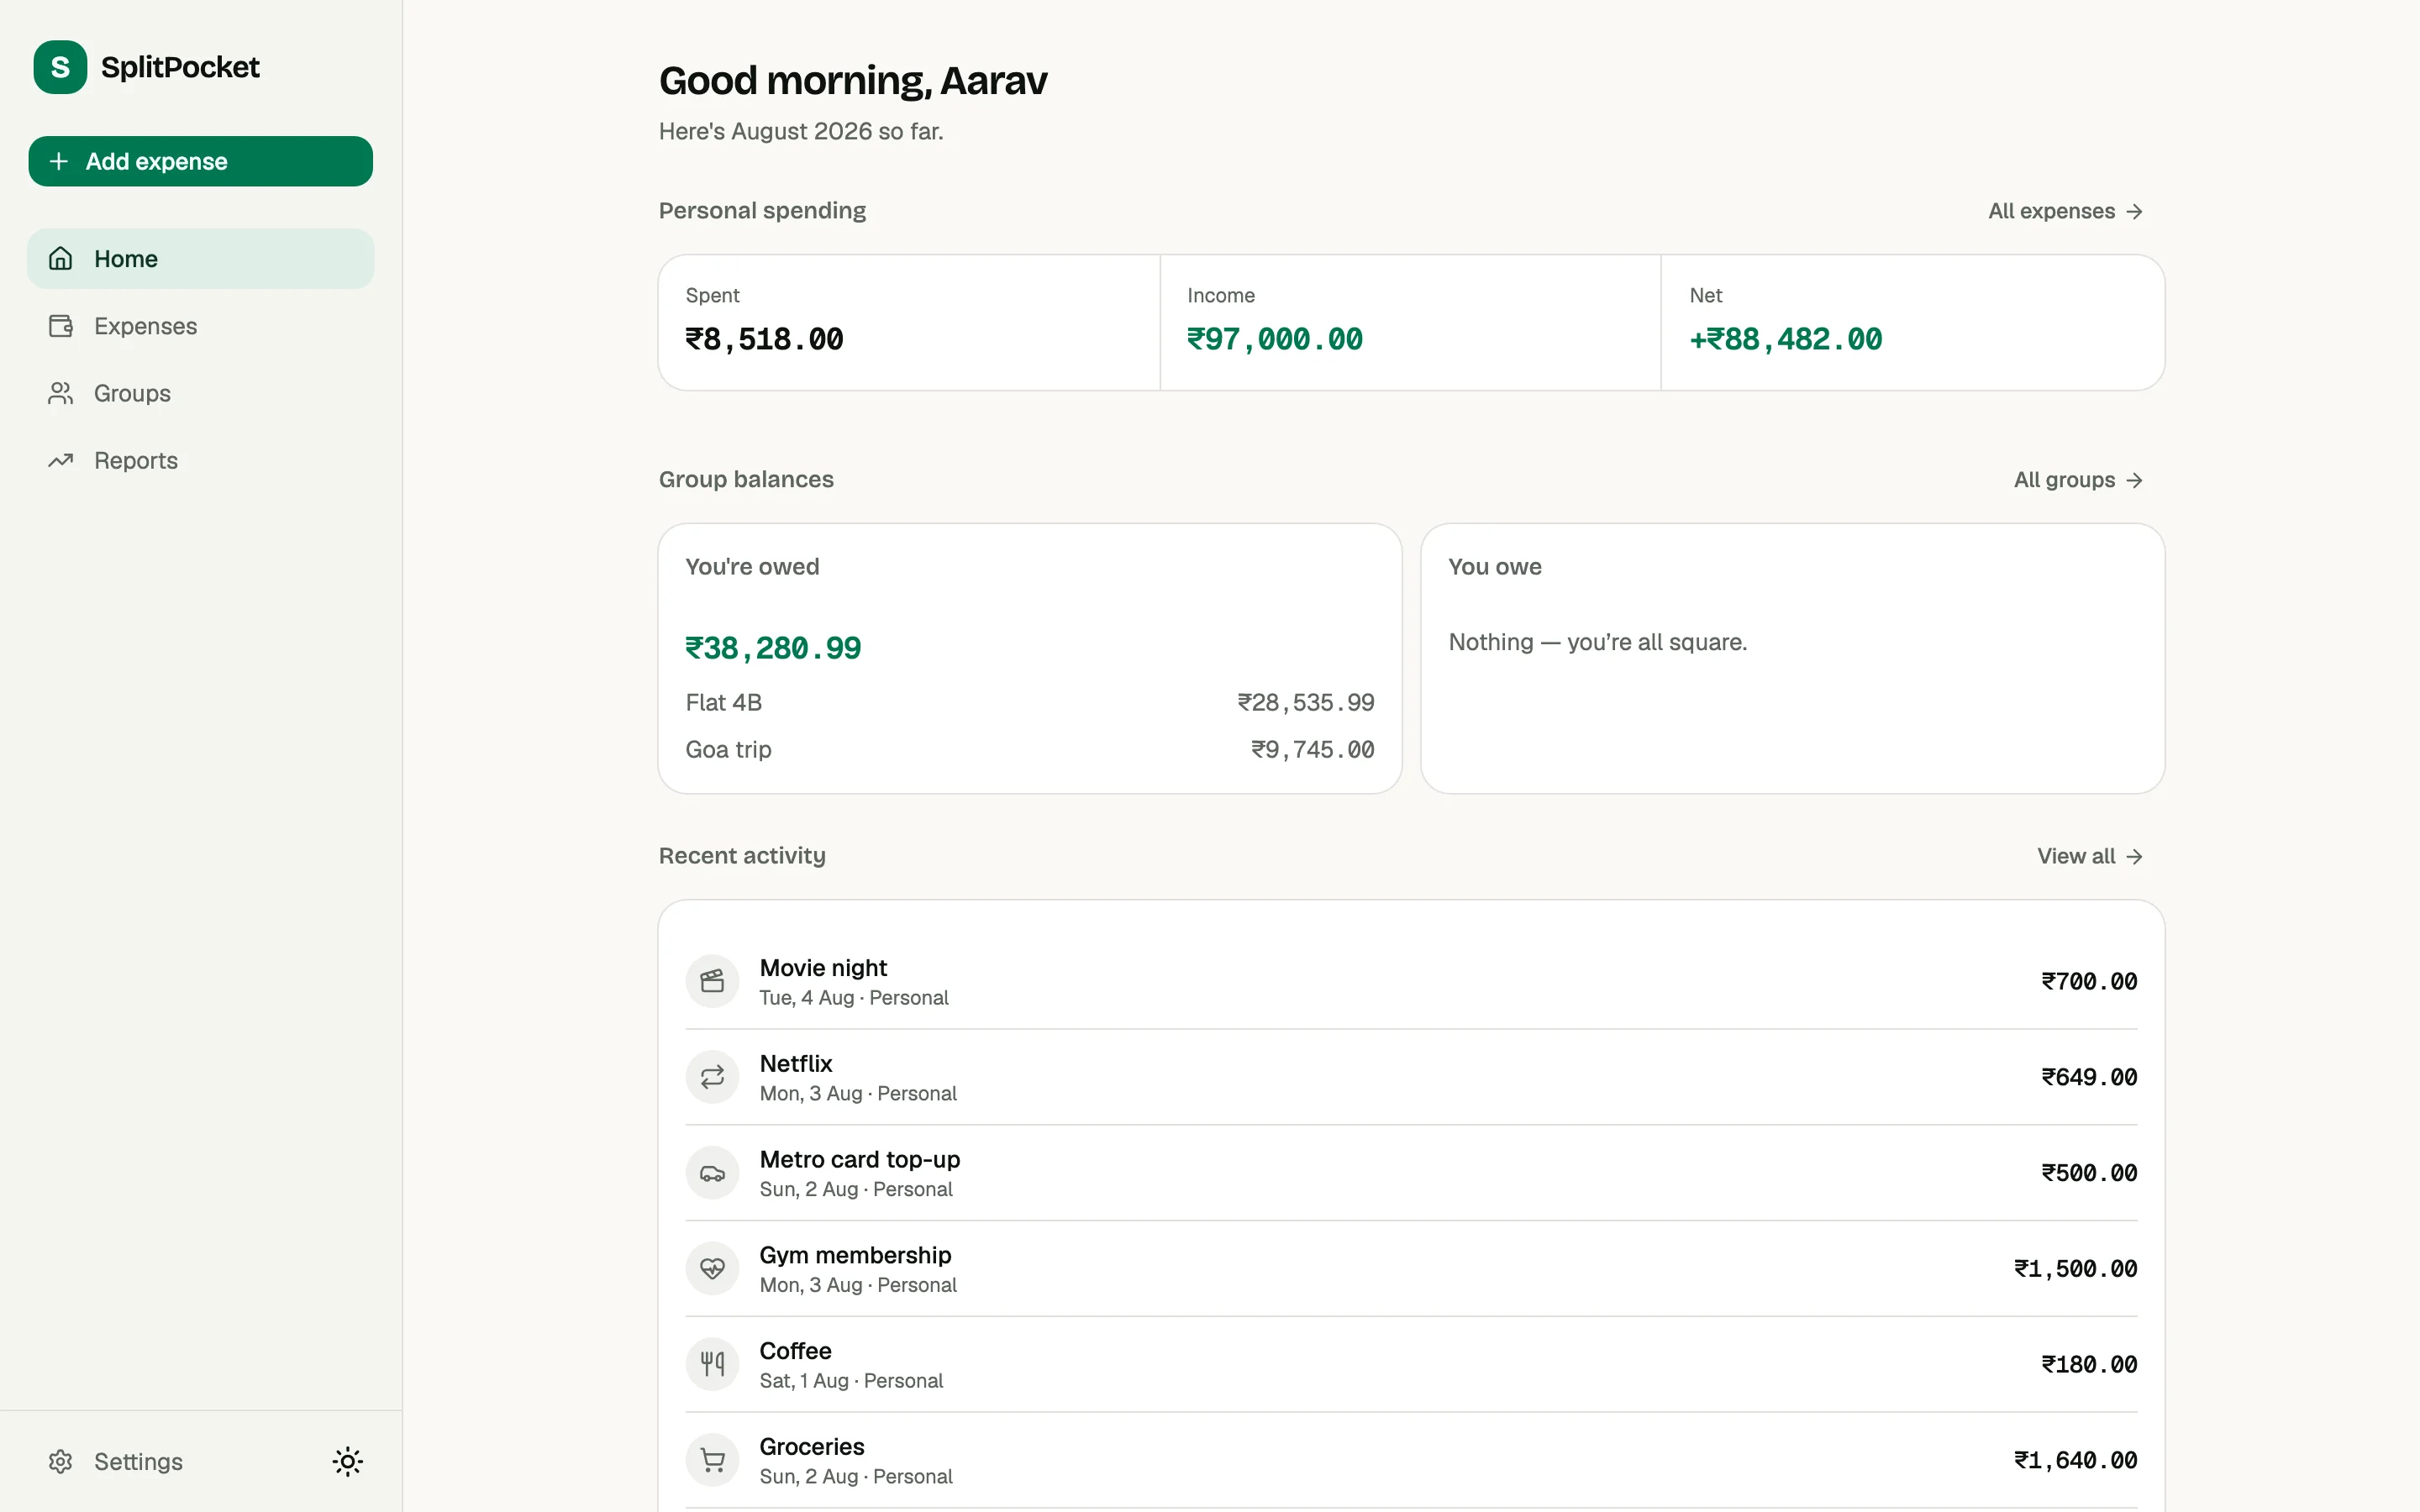
Task: Click the arrow beside All groups
Action: pyautogui.click(x=2134, y=480)
